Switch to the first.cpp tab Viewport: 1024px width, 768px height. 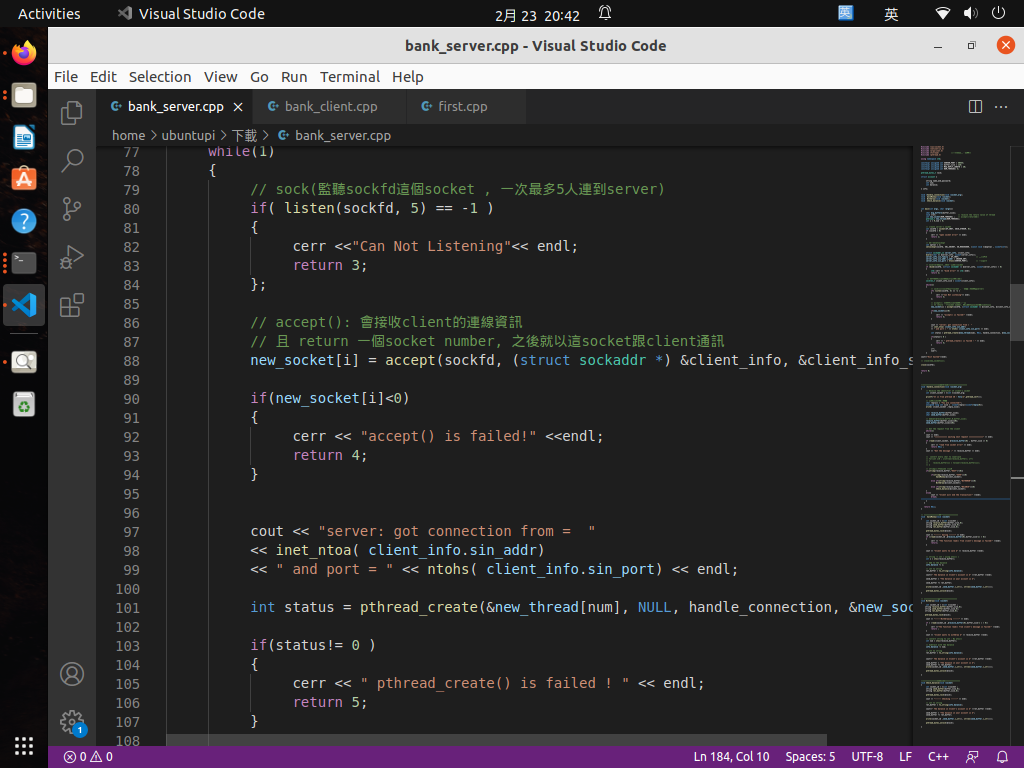[462, 107]
